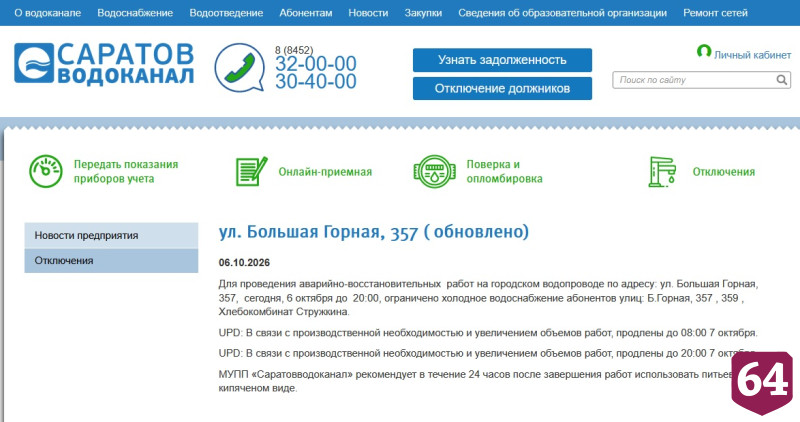Viewport: 800px width, 422px height.
Task: Click the meter gauge icon
Action: (x=46, y=171)
